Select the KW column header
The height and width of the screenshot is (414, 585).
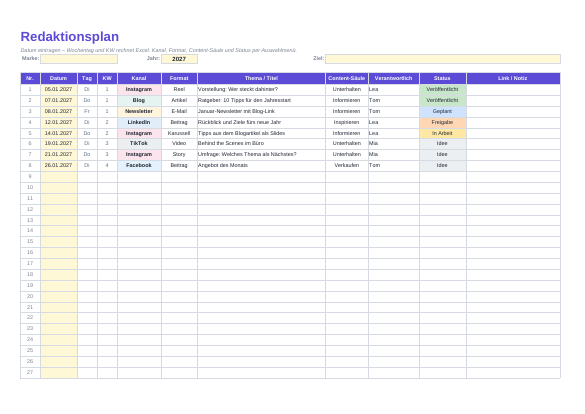(107, 78)
